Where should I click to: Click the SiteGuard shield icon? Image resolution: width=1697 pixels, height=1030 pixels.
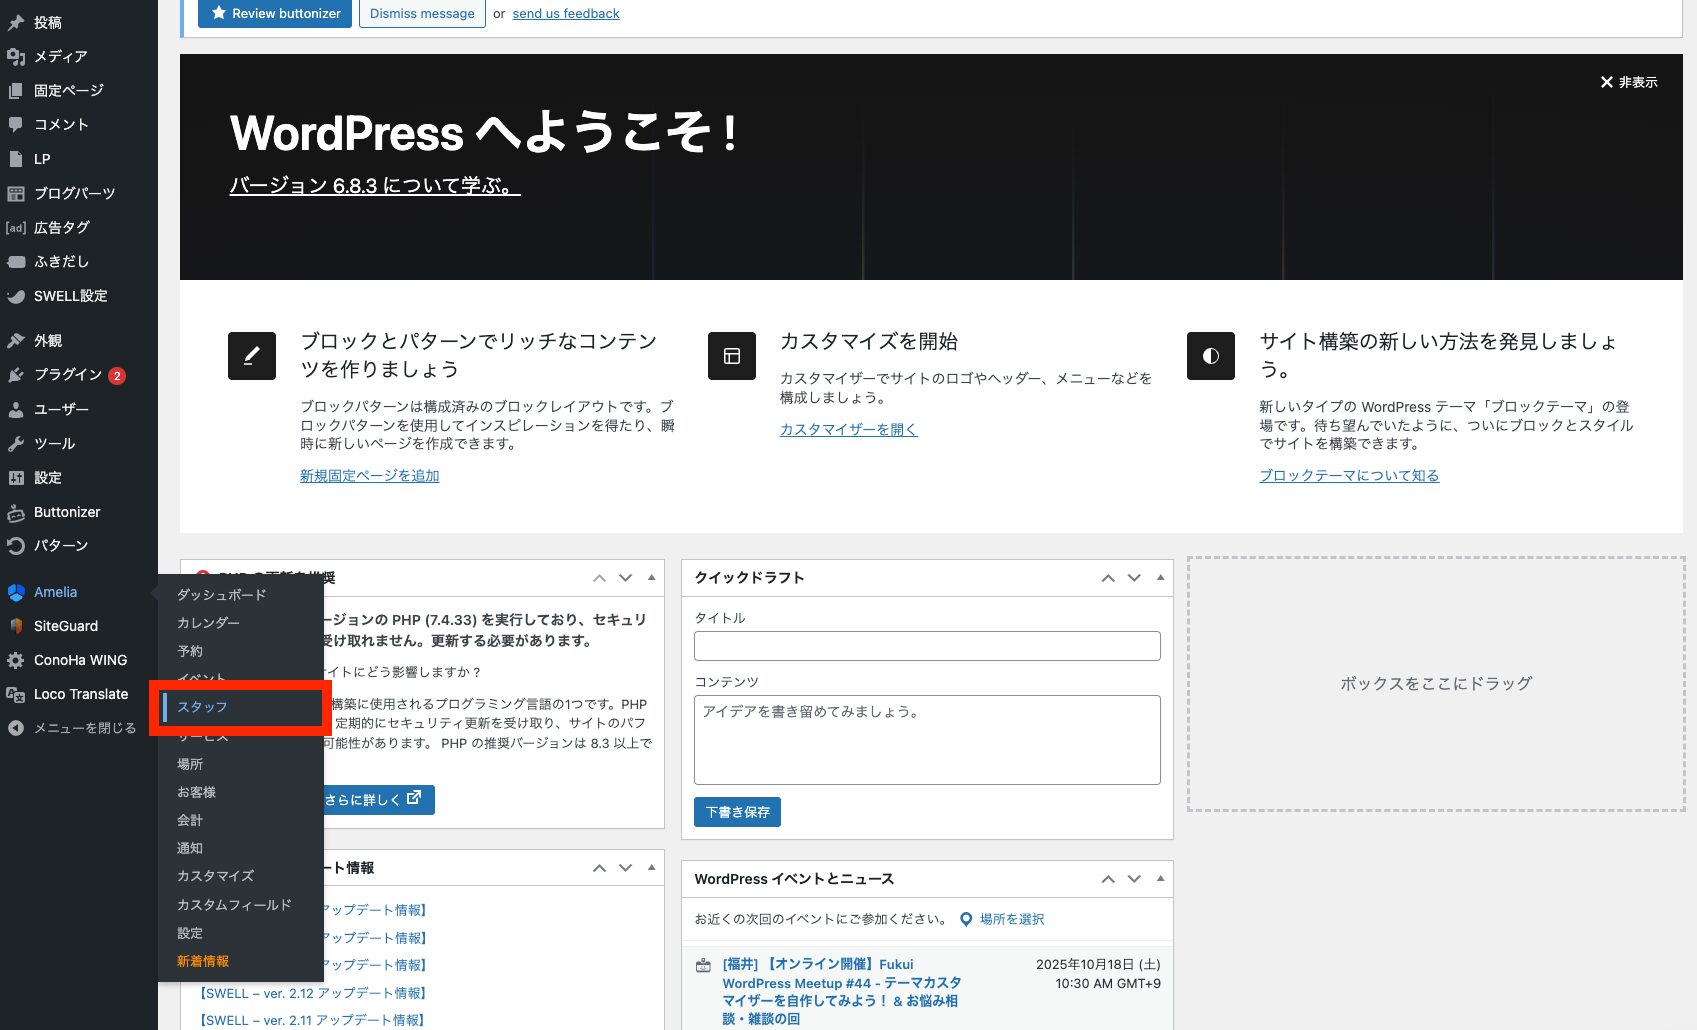tap(16, 626)
